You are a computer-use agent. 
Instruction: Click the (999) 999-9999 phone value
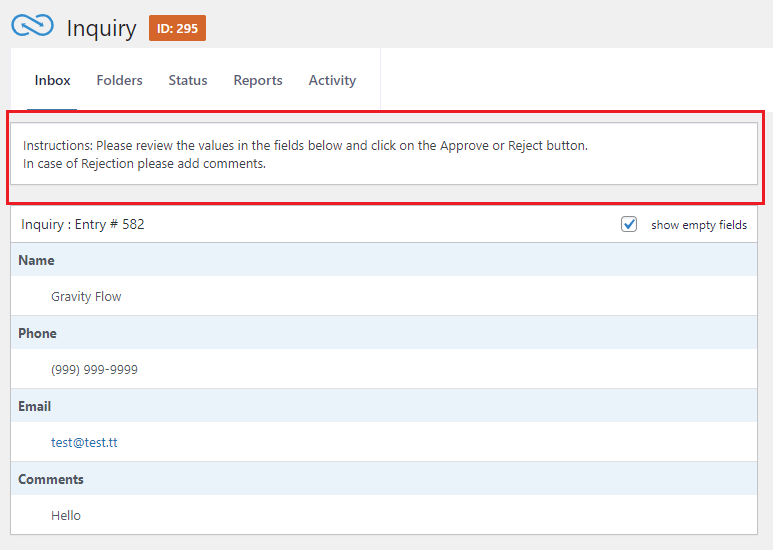click(94, 369)
